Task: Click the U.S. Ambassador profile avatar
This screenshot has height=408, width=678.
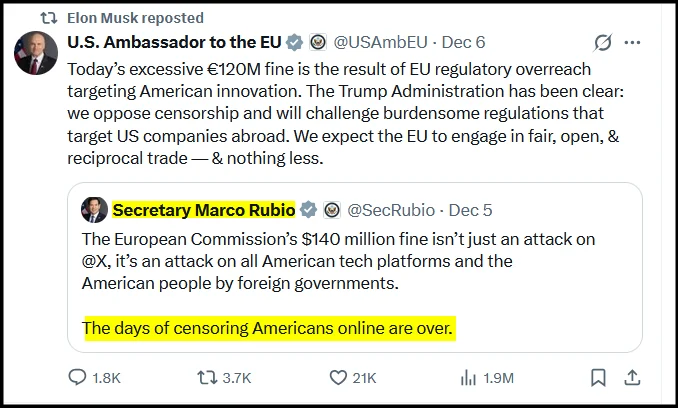Action: coord(35,52)
